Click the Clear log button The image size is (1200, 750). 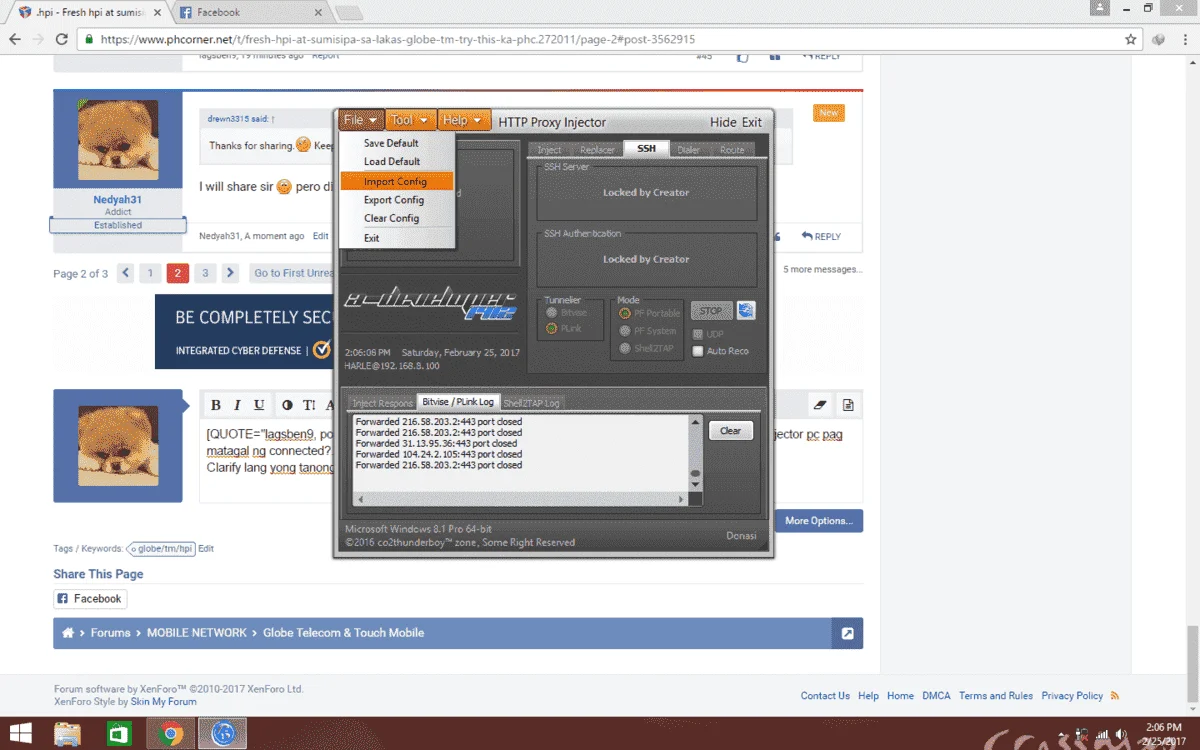coord(731,431)
